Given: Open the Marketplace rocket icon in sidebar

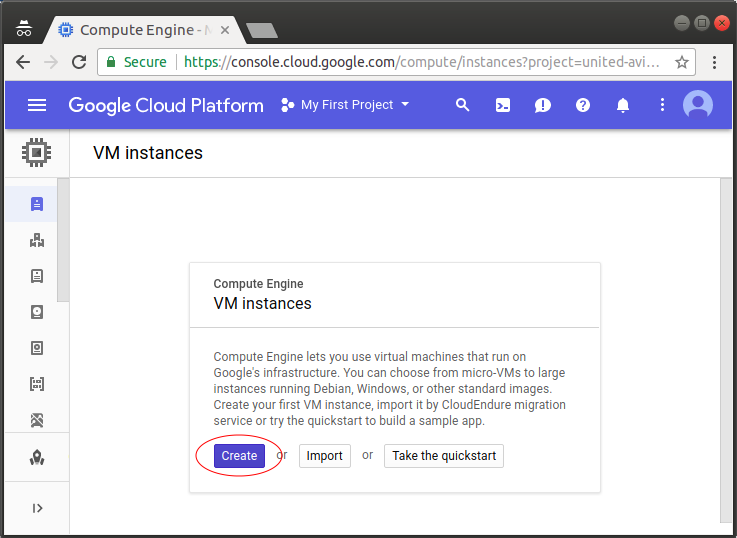Looking at the screenshot, I should (x=37, y=457).
